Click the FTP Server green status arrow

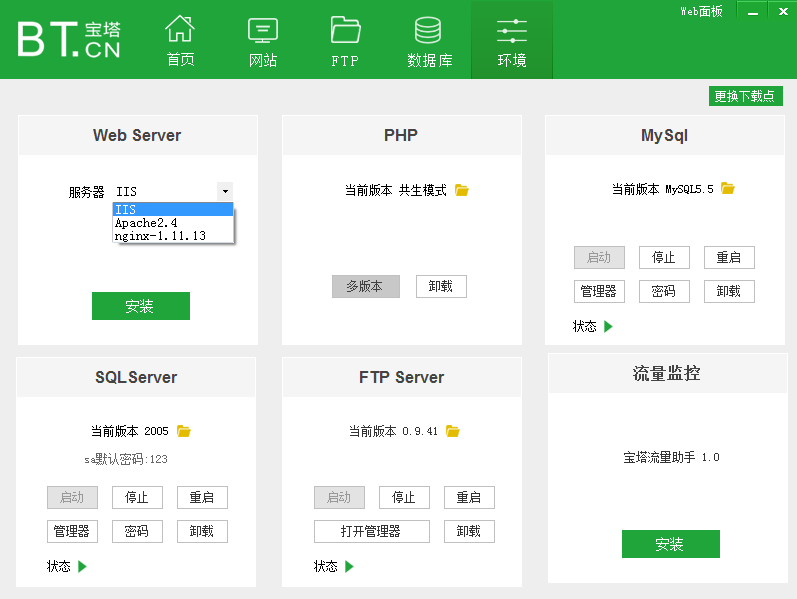point(349,566)
